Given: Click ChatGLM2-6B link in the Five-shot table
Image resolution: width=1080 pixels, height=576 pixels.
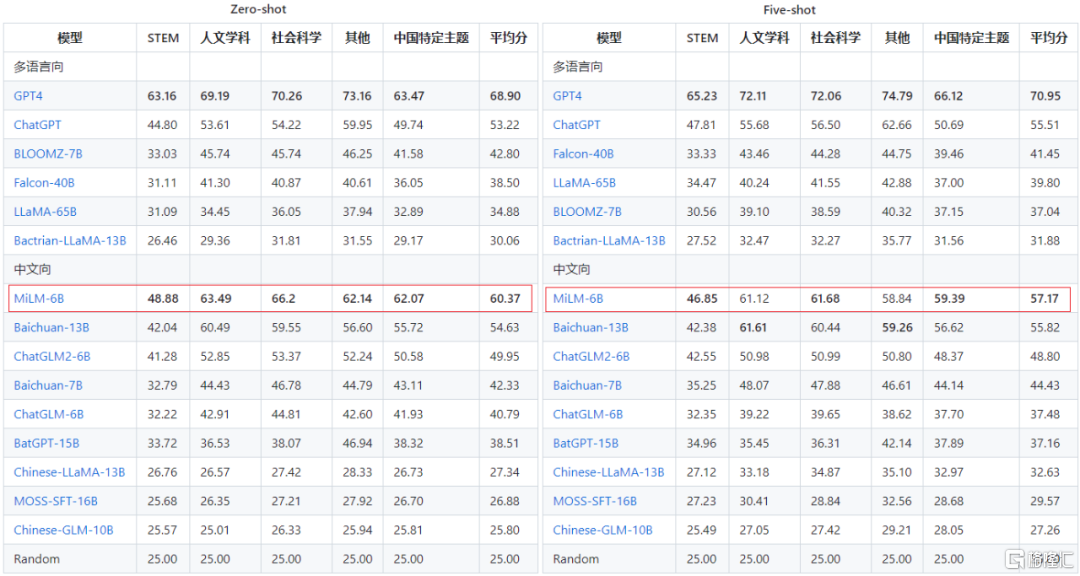Looking at the screenshot, I should (592, 356).
